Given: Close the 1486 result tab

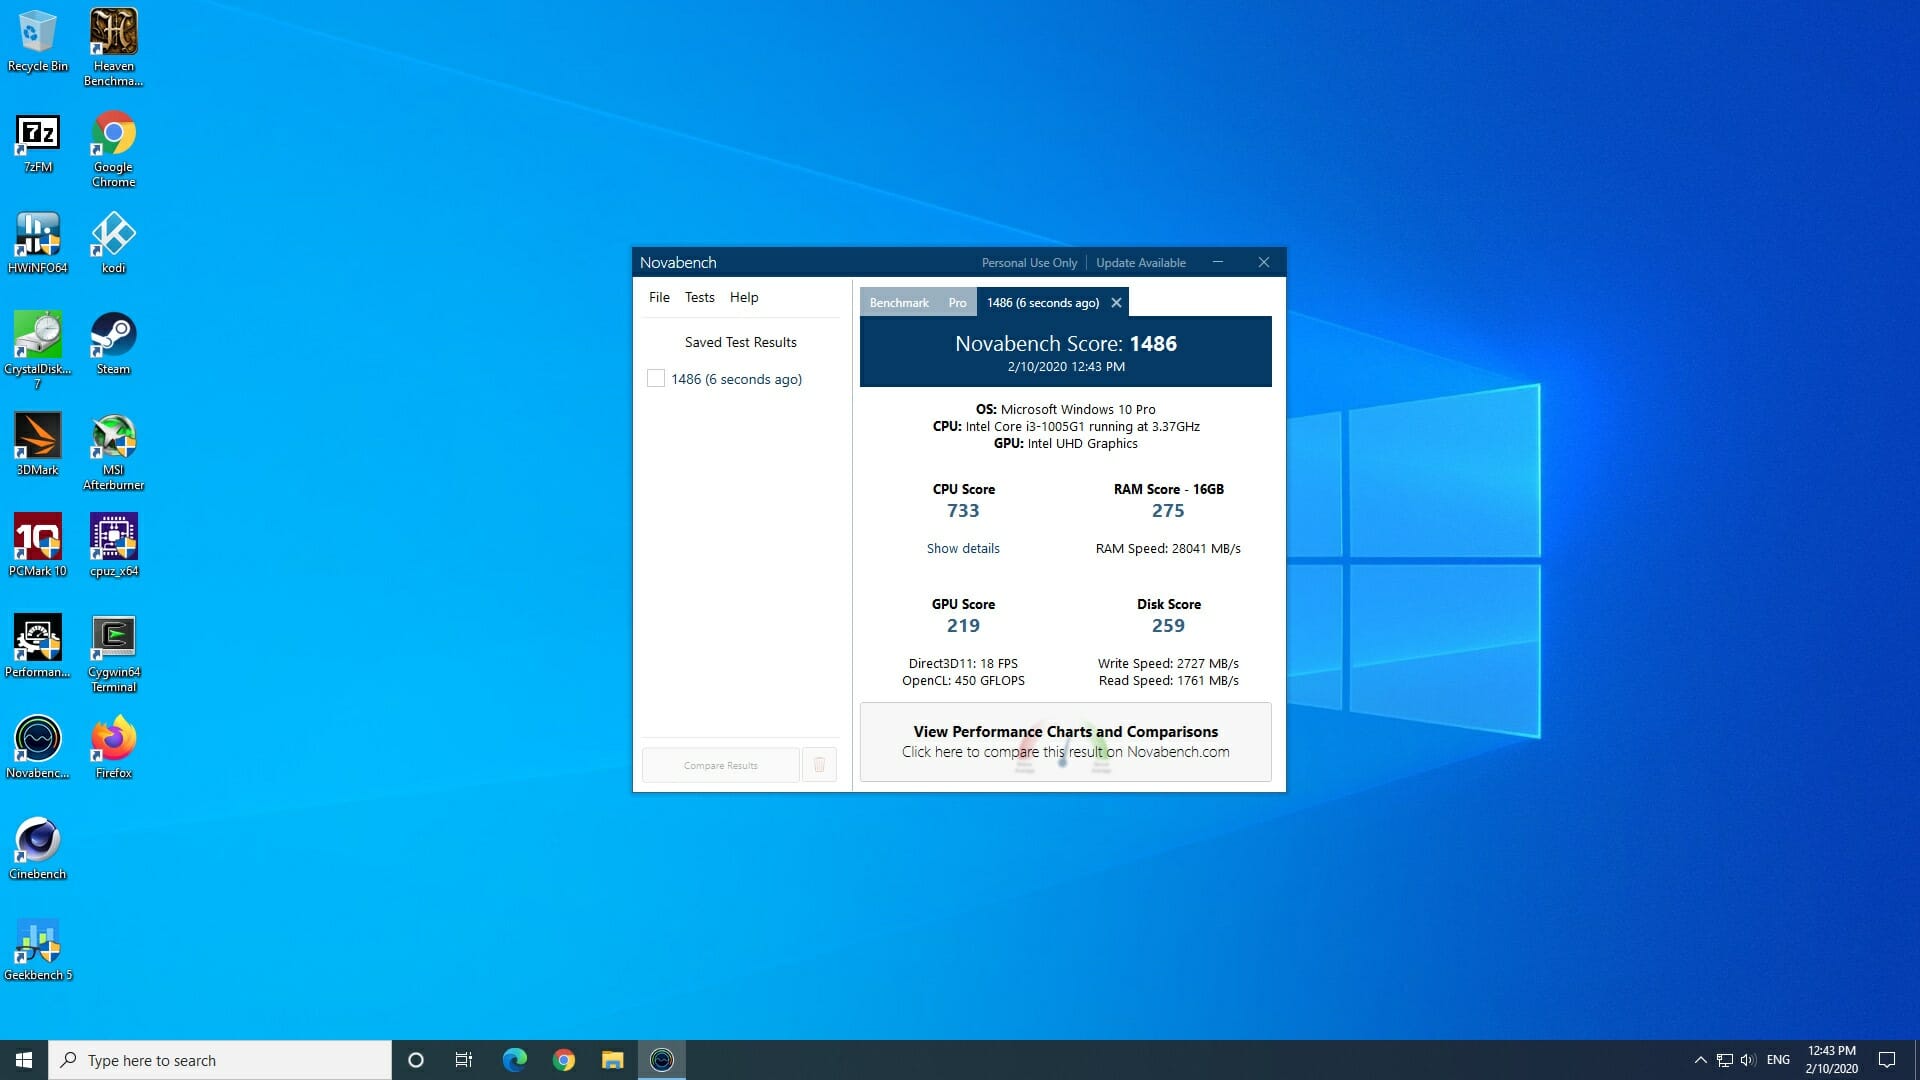Looking at the screenshot, I should [1116, 303].
